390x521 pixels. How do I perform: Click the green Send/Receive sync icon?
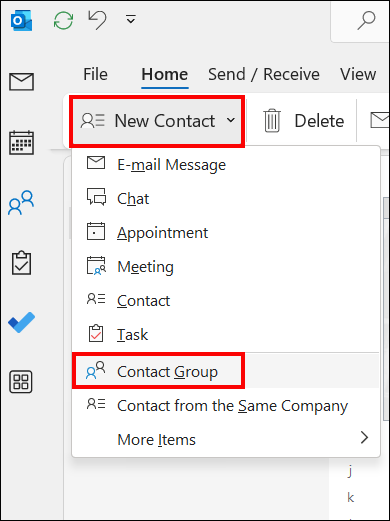point(63,20)
